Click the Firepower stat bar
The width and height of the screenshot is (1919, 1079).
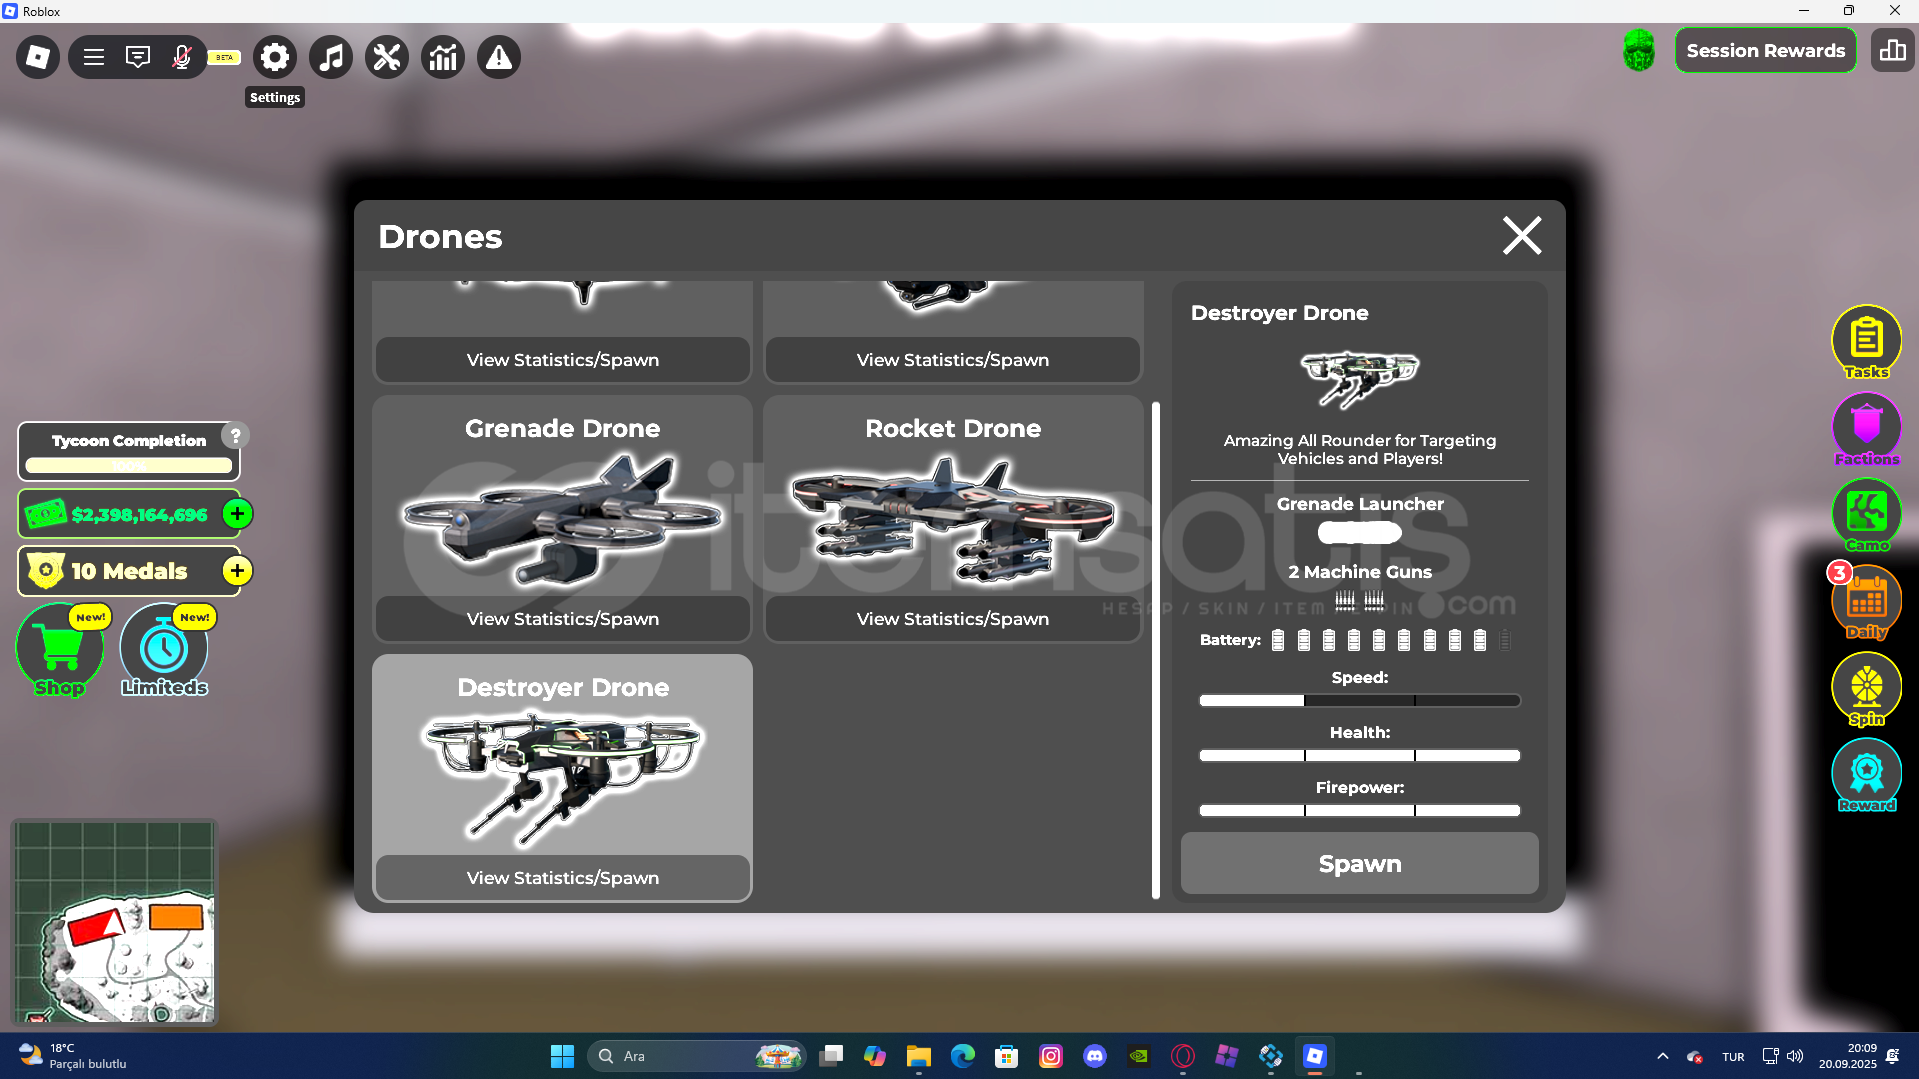[x=1360, y=810]
